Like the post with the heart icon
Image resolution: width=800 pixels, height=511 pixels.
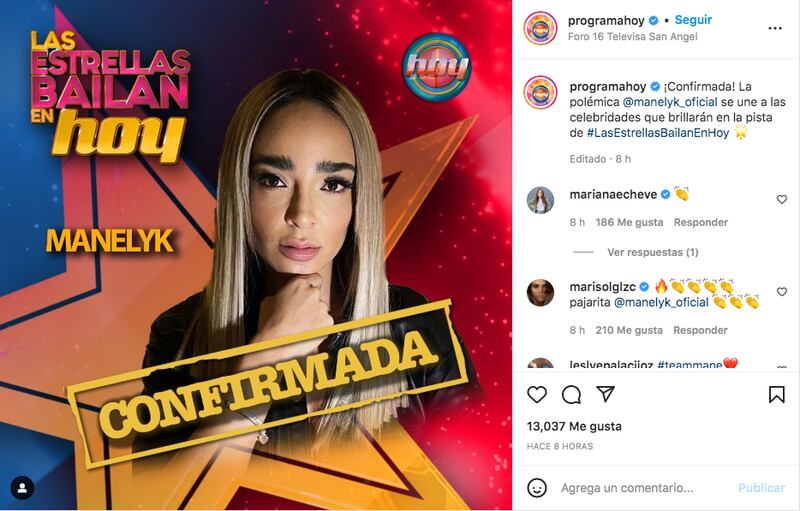tap(537, 394)
